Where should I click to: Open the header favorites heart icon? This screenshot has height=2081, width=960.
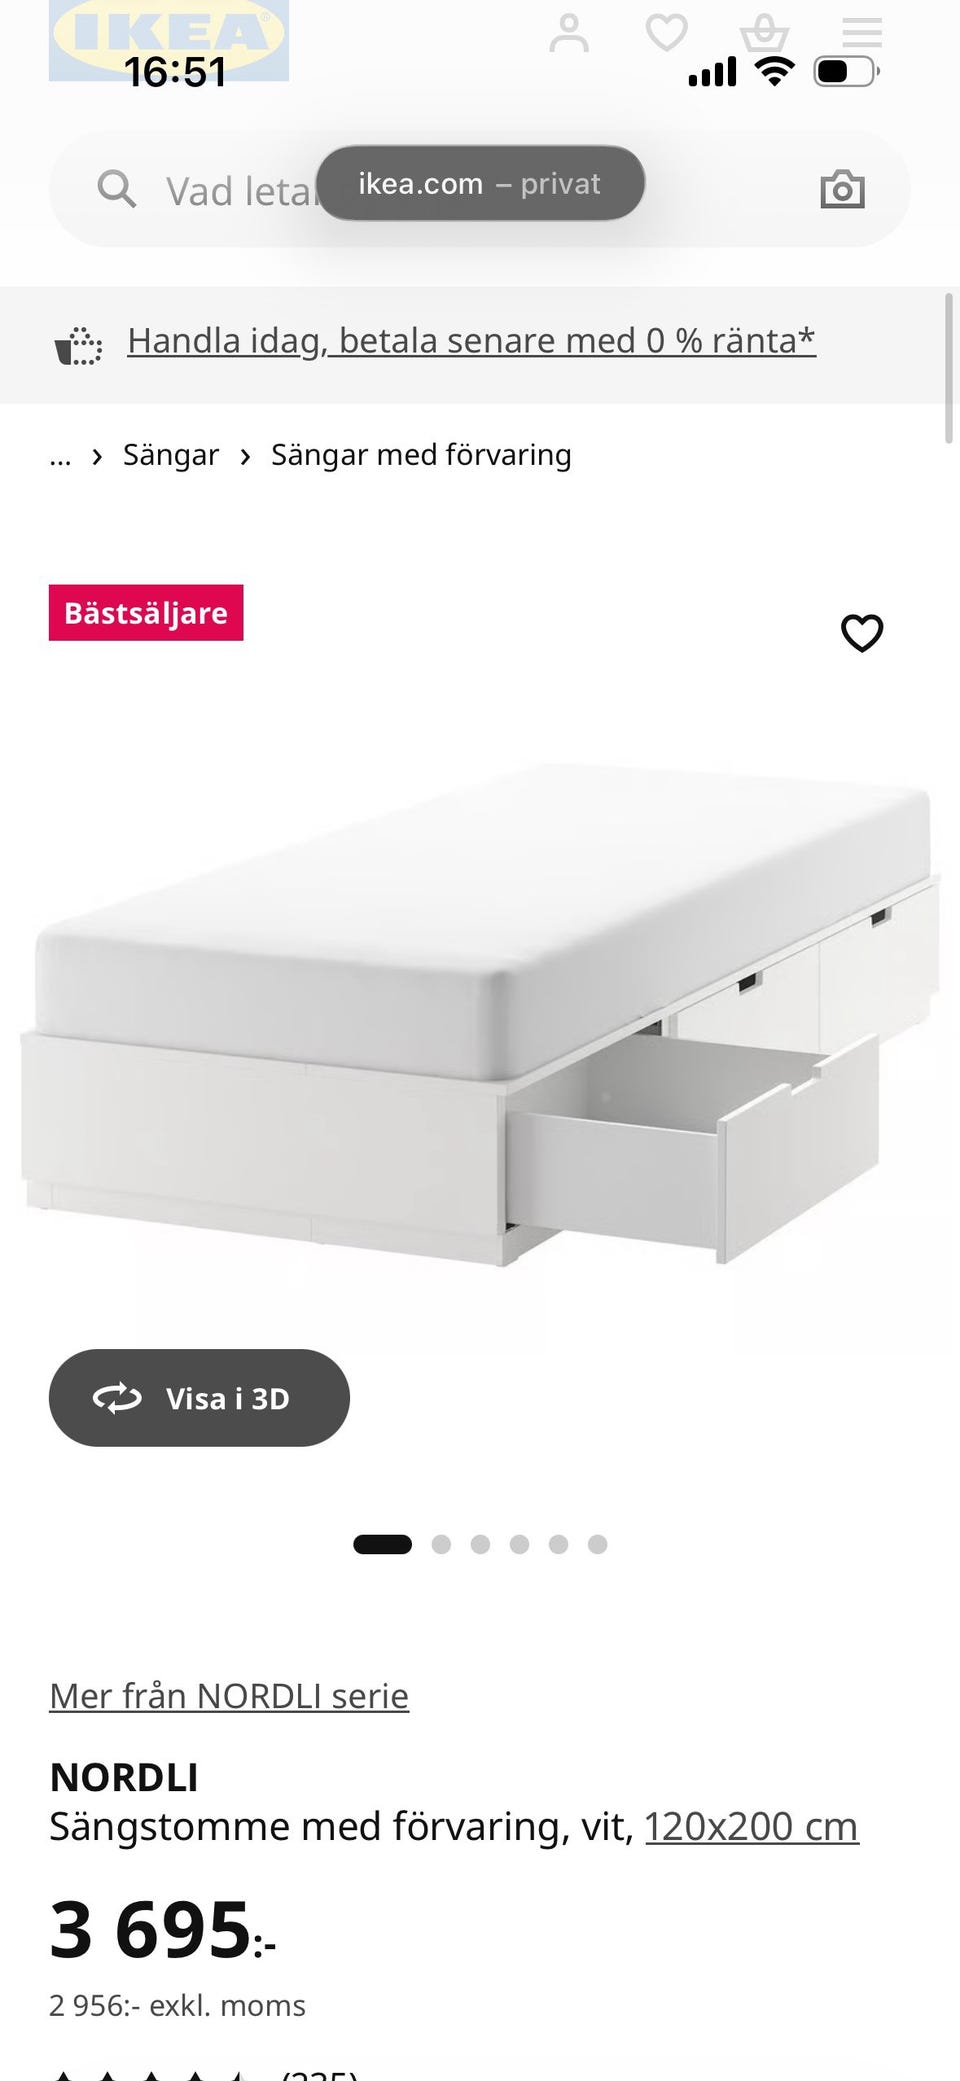[x=667, y=32]
